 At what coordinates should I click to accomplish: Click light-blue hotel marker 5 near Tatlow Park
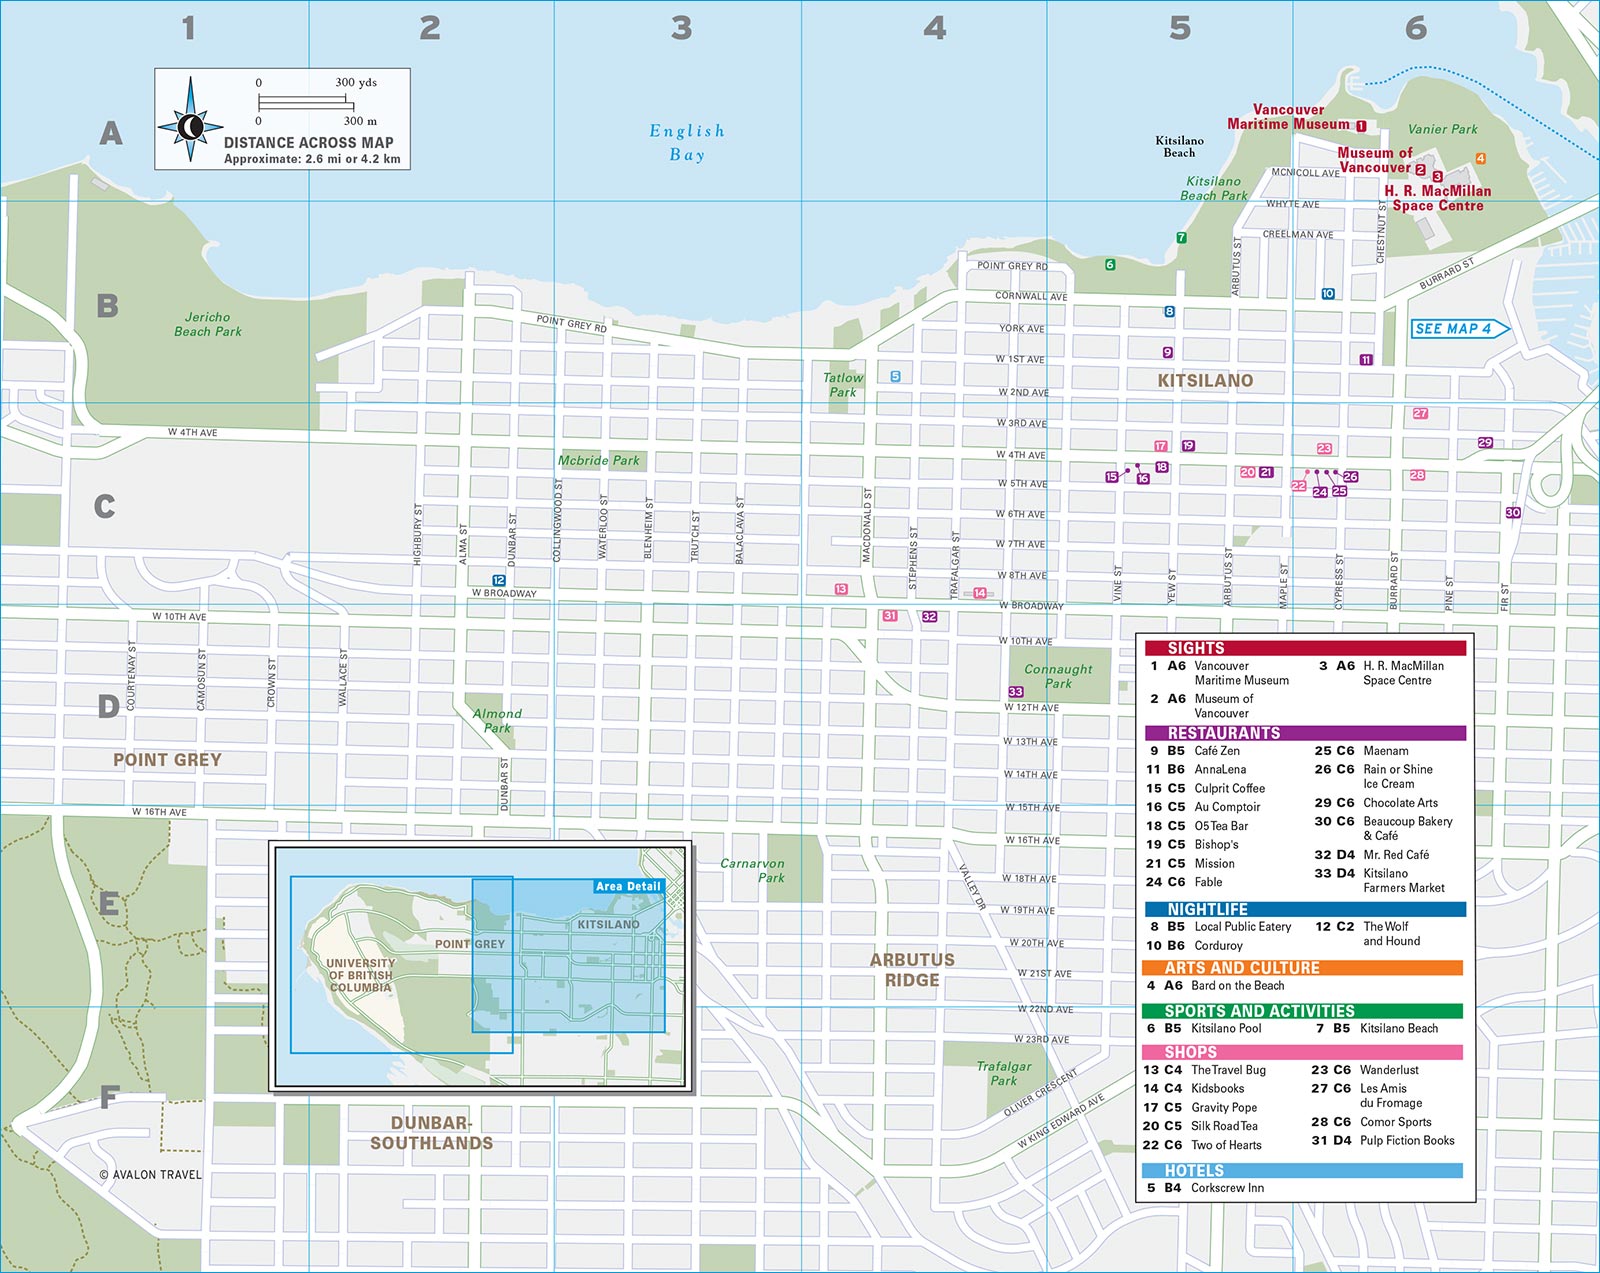895,377
